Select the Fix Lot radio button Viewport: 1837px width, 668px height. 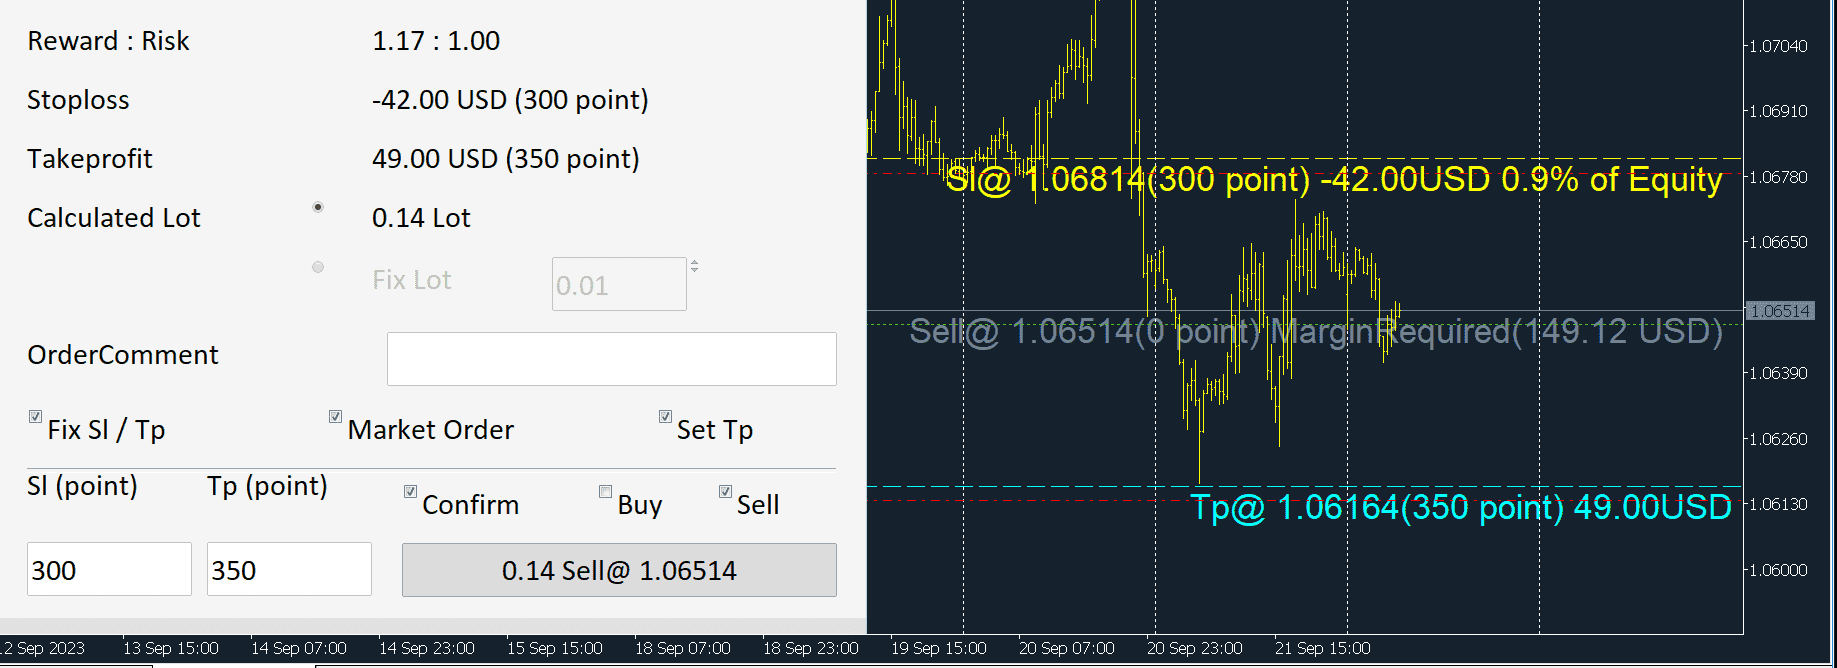click(x=318, y=267)
